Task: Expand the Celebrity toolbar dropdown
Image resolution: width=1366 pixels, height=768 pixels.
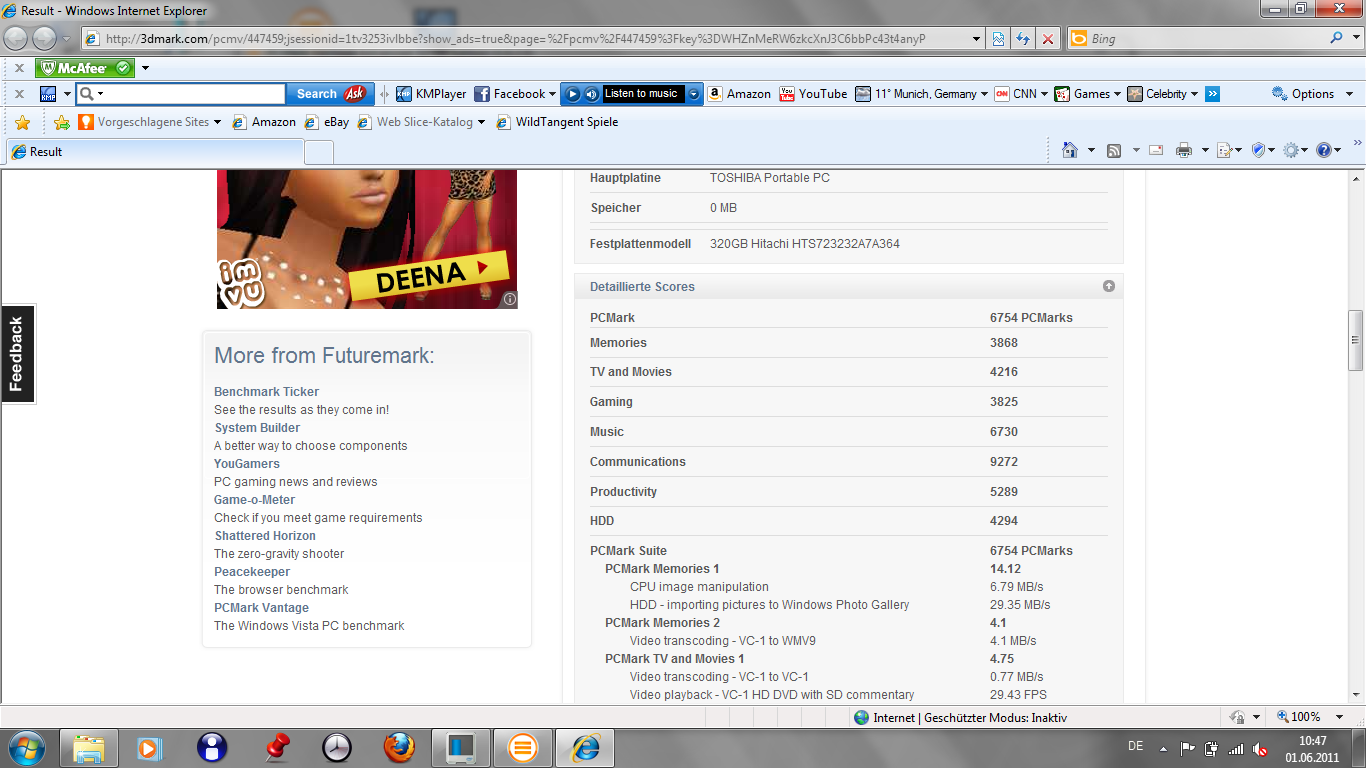Action: point(1195,94)
